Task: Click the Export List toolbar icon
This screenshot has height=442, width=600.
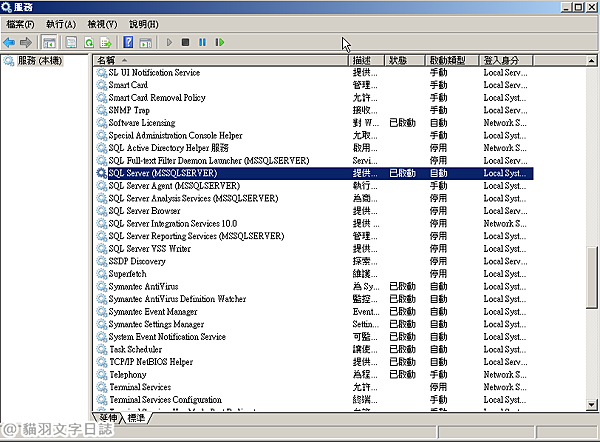Action: 105,42
